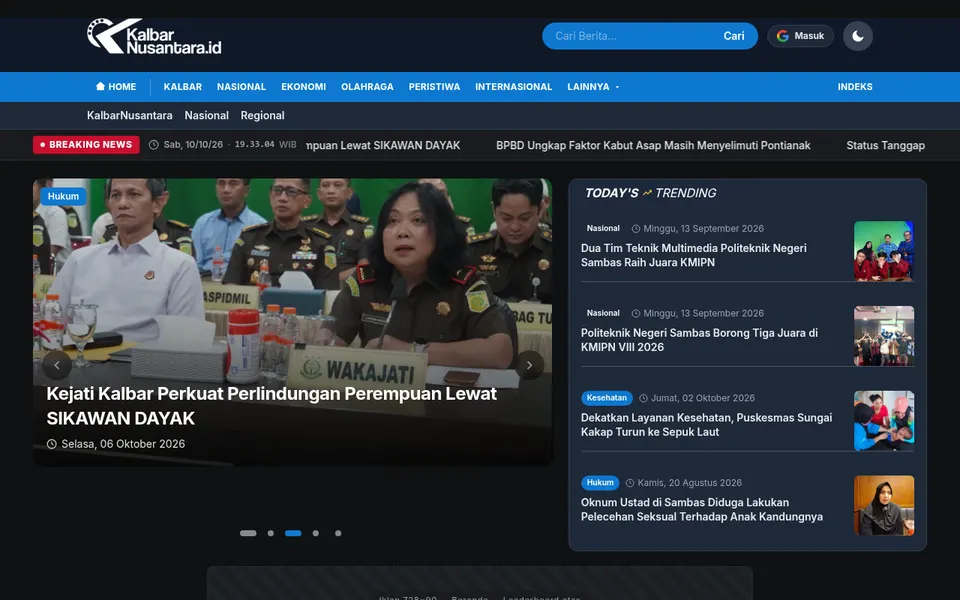Screen dimensions: 960x600
Task: Click the Hukum tag on slider image
Action: [x=63, y=197]
